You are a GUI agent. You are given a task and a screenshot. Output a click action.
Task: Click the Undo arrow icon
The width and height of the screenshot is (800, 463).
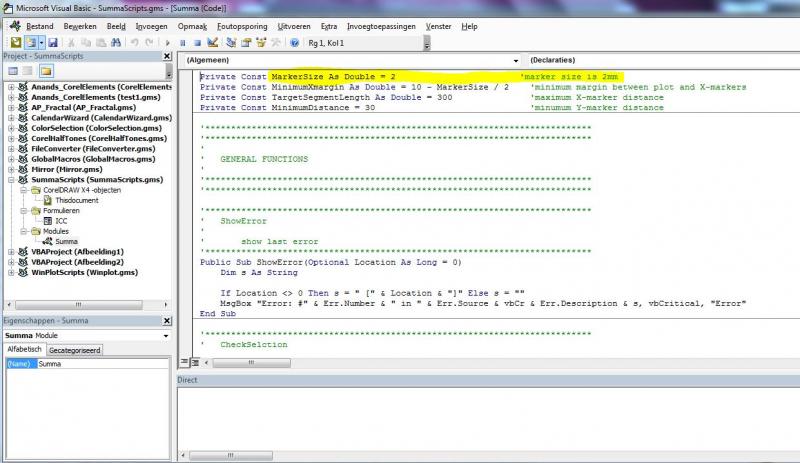tap(134, 43)
